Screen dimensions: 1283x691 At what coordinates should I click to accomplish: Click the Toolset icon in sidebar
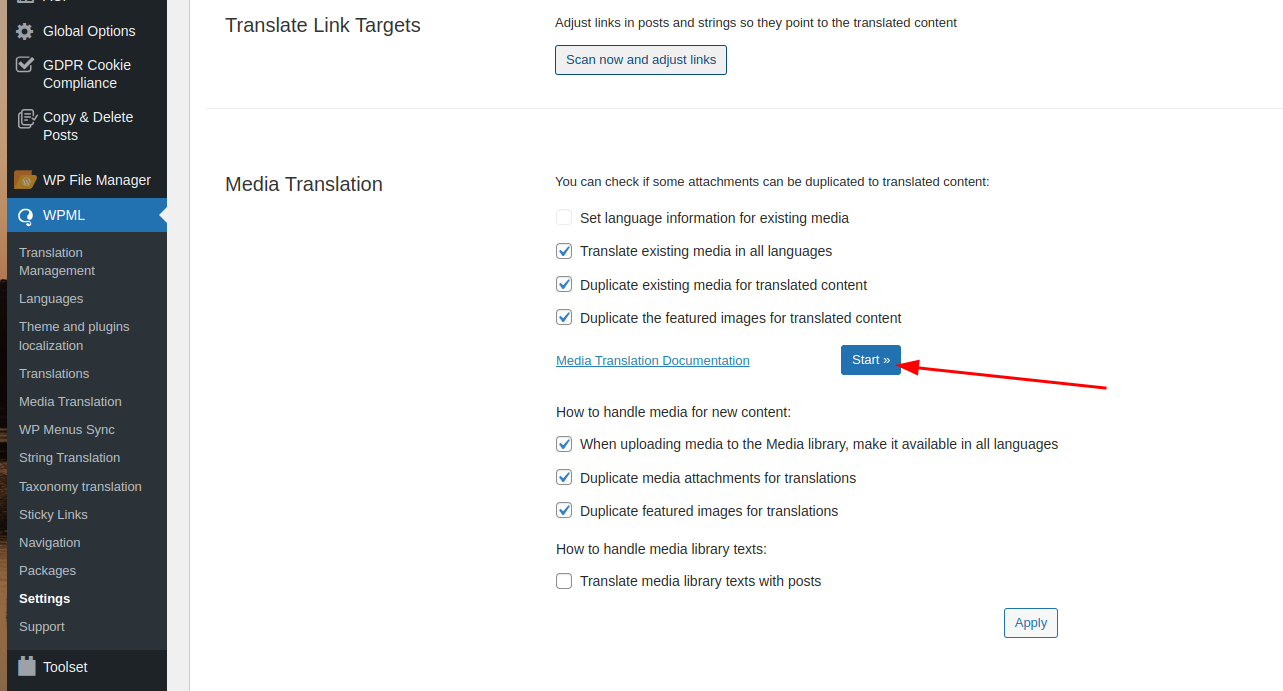(x=25, y=667)
